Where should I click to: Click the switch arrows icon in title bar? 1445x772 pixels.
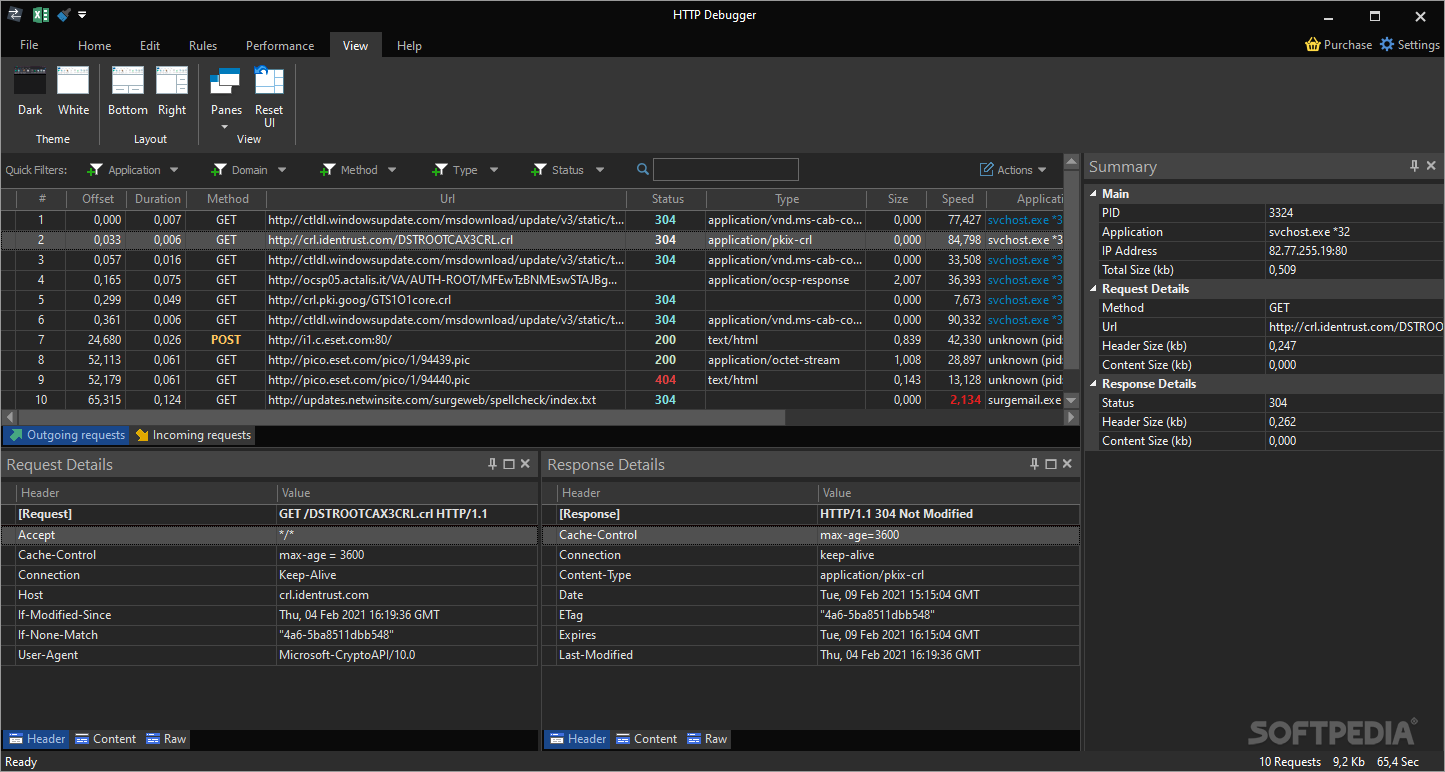click(x=15, y=15)
